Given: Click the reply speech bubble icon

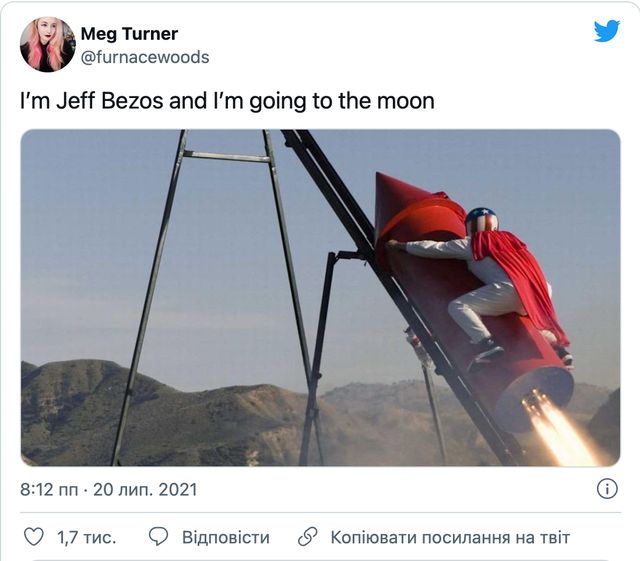Looking at the screenshot, I should tap(158, 537).
